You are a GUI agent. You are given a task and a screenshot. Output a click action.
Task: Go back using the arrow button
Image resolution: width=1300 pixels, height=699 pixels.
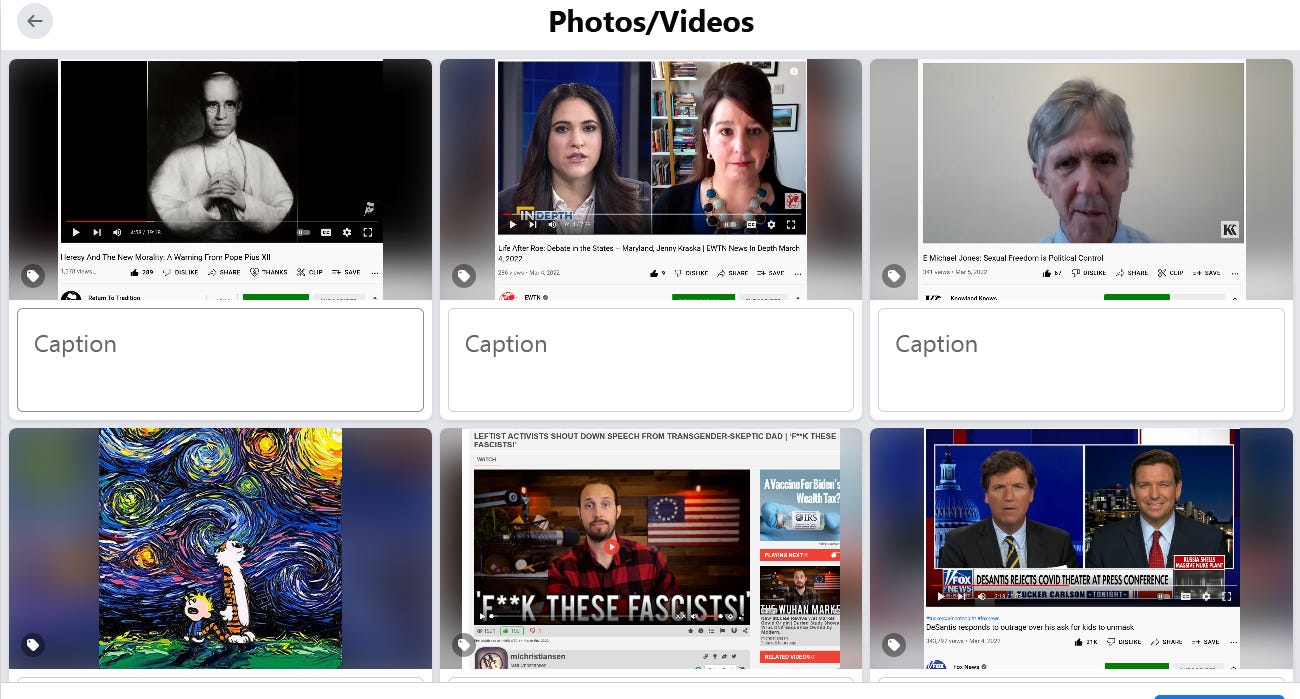pyautogui.click(x=35, y=21)
